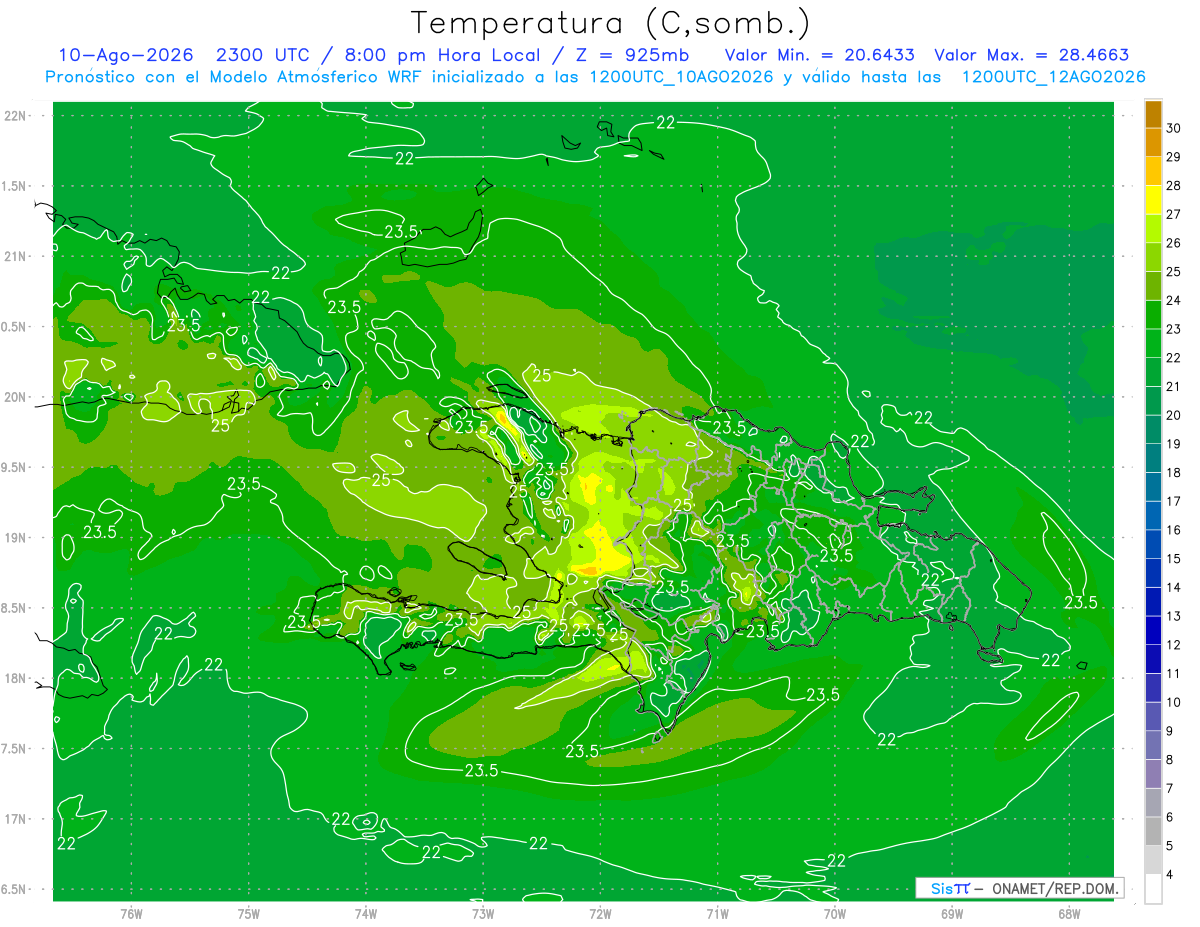Click the colorbar legend label "28"
This screenshot has height=927, width=1200.
1174,185
